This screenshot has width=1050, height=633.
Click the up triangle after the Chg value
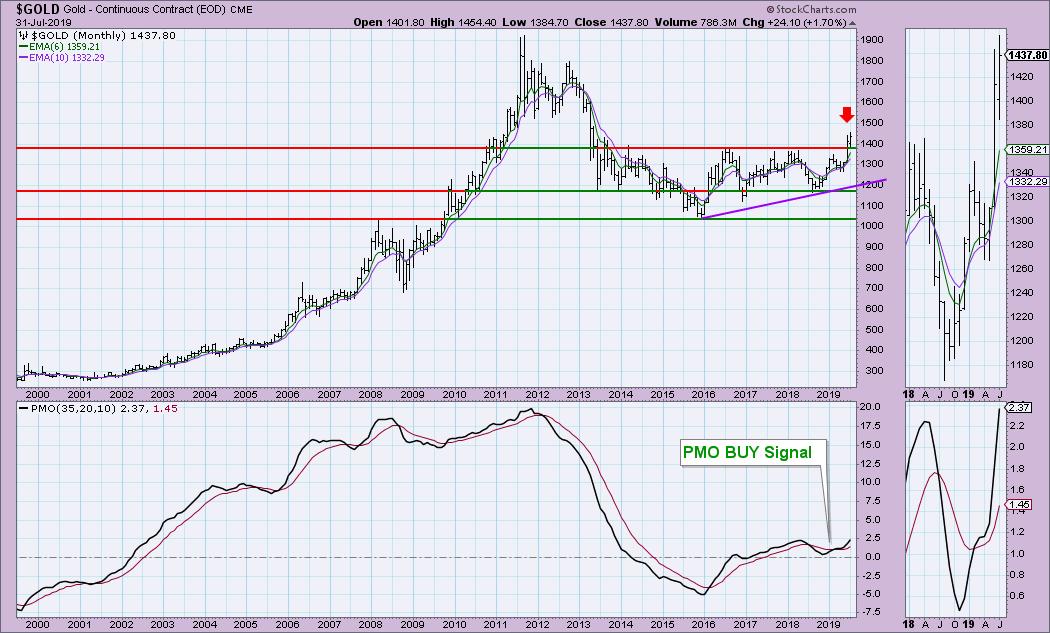852,23
